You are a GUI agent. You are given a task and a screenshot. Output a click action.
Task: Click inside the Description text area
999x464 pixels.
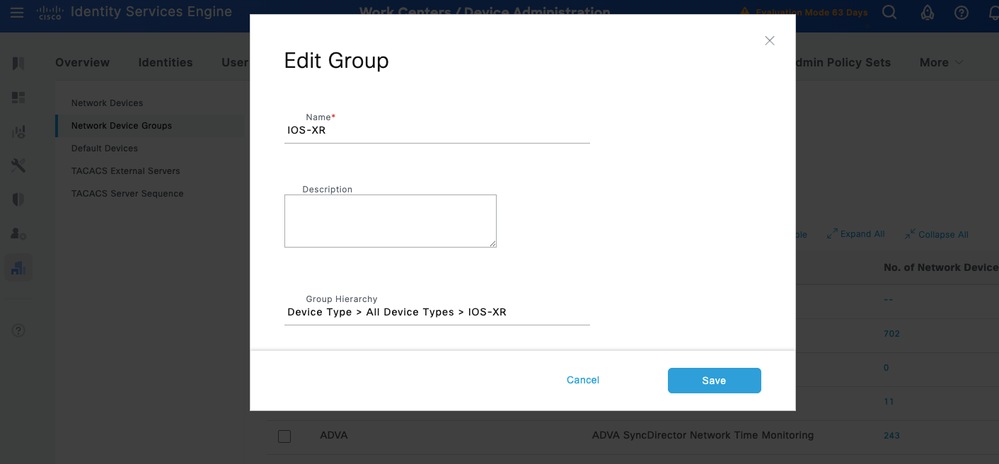point(391,221)
